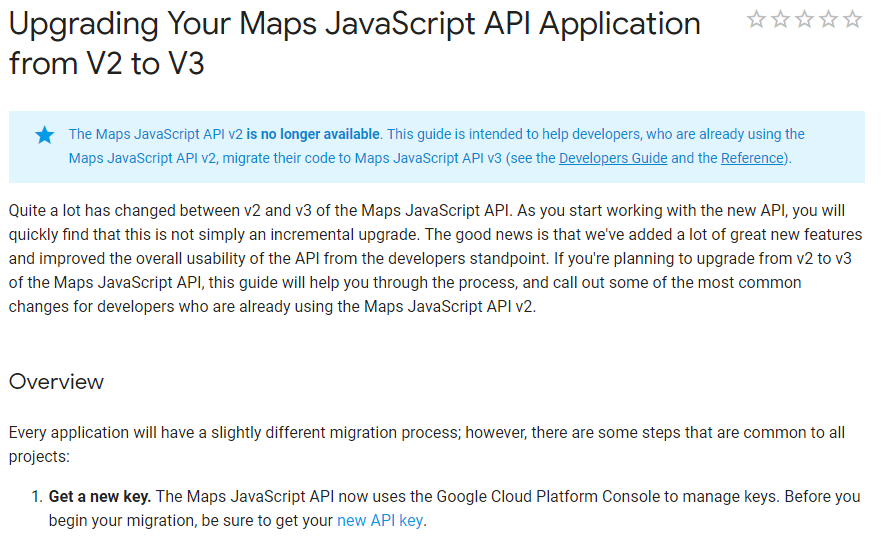Click the bold 'is no longer available' text
Viewport: 883px width, 537px height.
pos(313,134)
